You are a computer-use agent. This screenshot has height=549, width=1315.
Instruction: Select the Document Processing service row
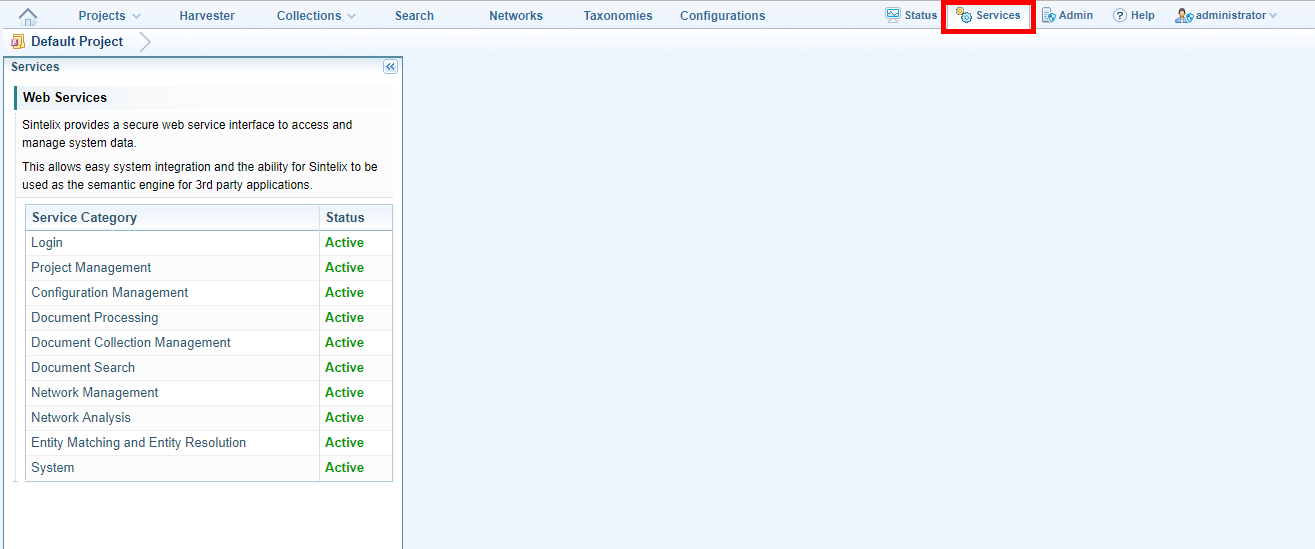click(94, 318)
